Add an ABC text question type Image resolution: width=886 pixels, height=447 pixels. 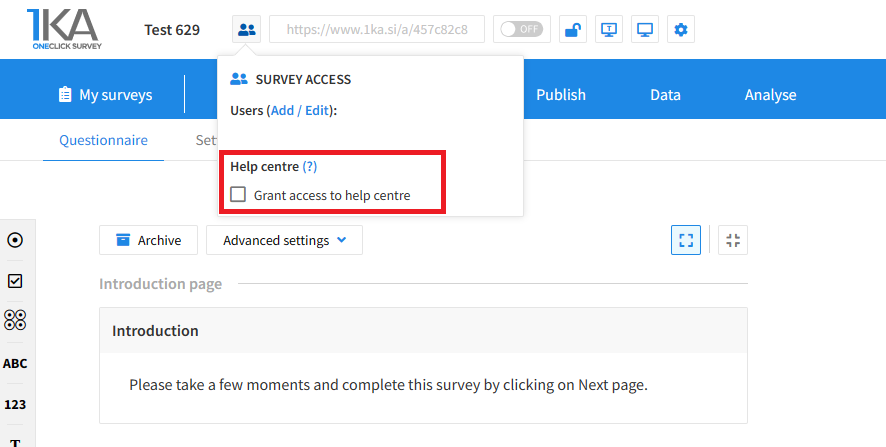15,363
